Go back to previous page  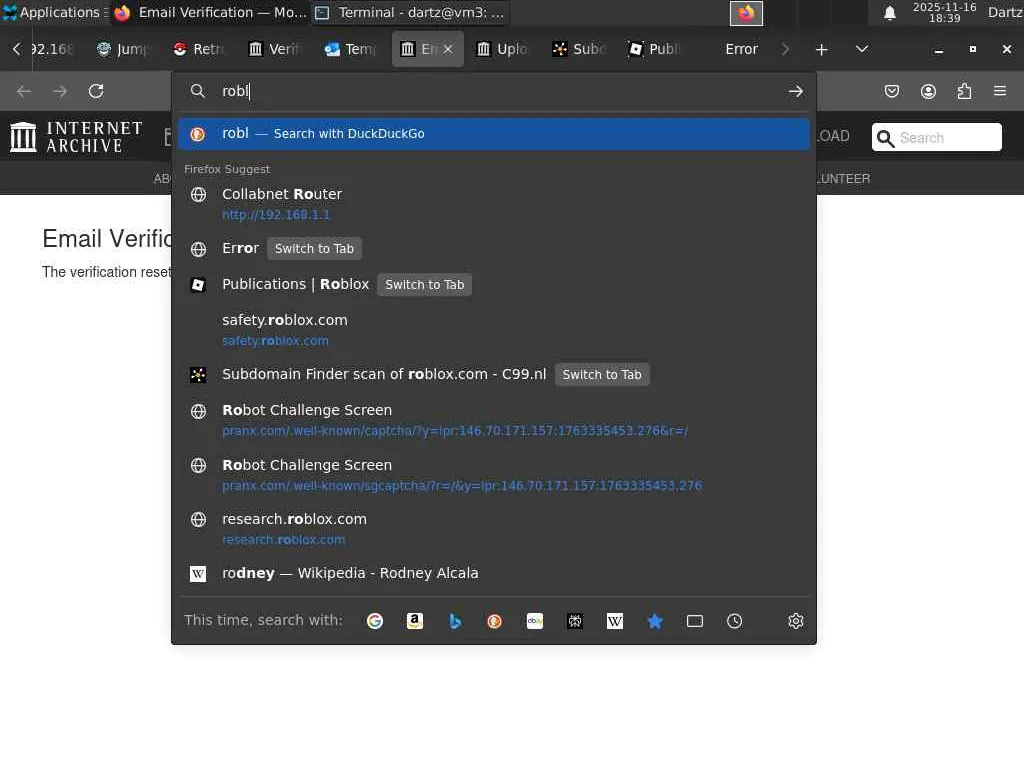(x=24, y=91)
